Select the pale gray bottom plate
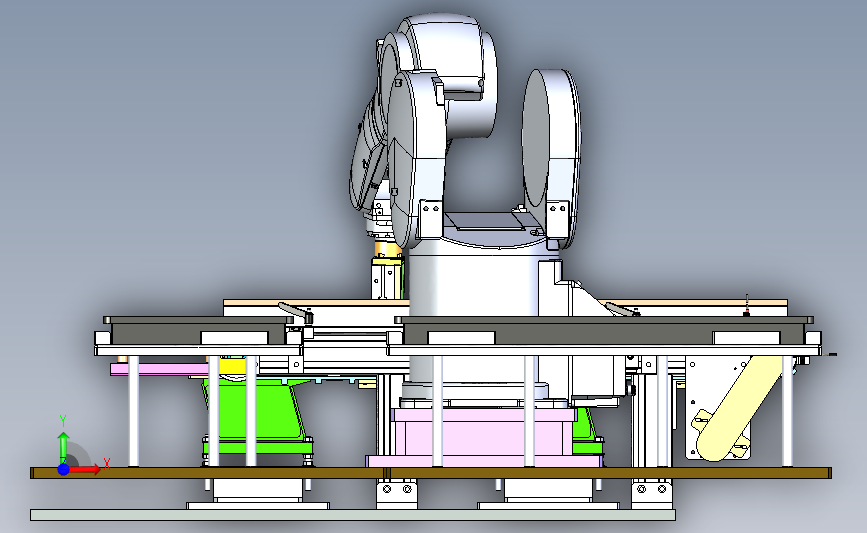Viewport: 867px width, 533px height. [353, 515]
